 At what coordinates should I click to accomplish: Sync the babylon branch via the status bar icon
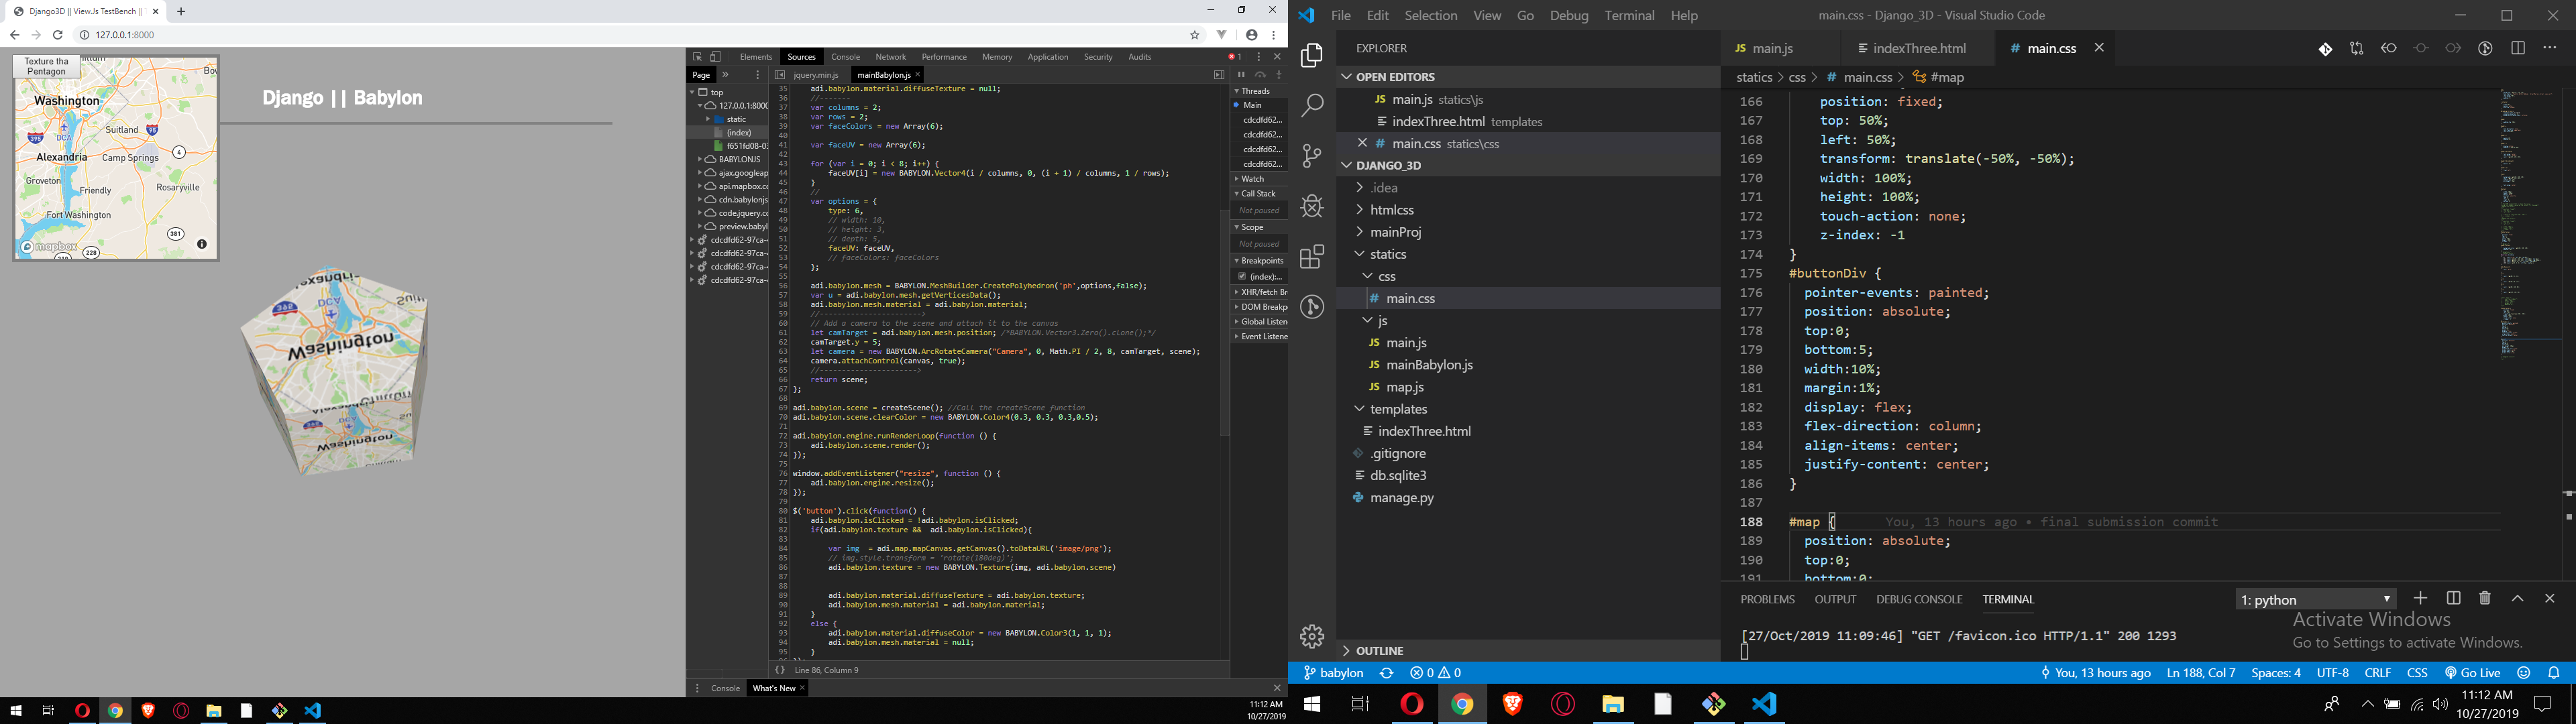tap(1387, 673)
